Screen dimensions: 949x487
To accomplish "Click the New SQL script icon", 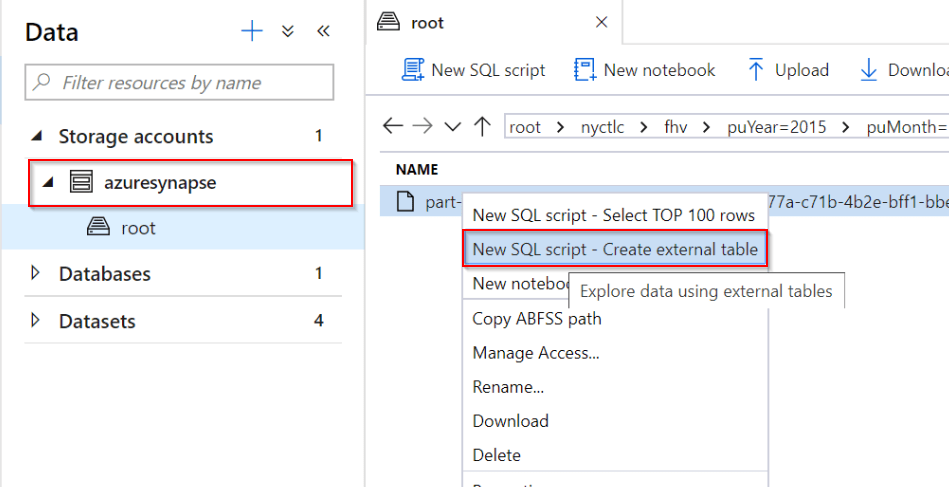I will (x=413, y=70).
